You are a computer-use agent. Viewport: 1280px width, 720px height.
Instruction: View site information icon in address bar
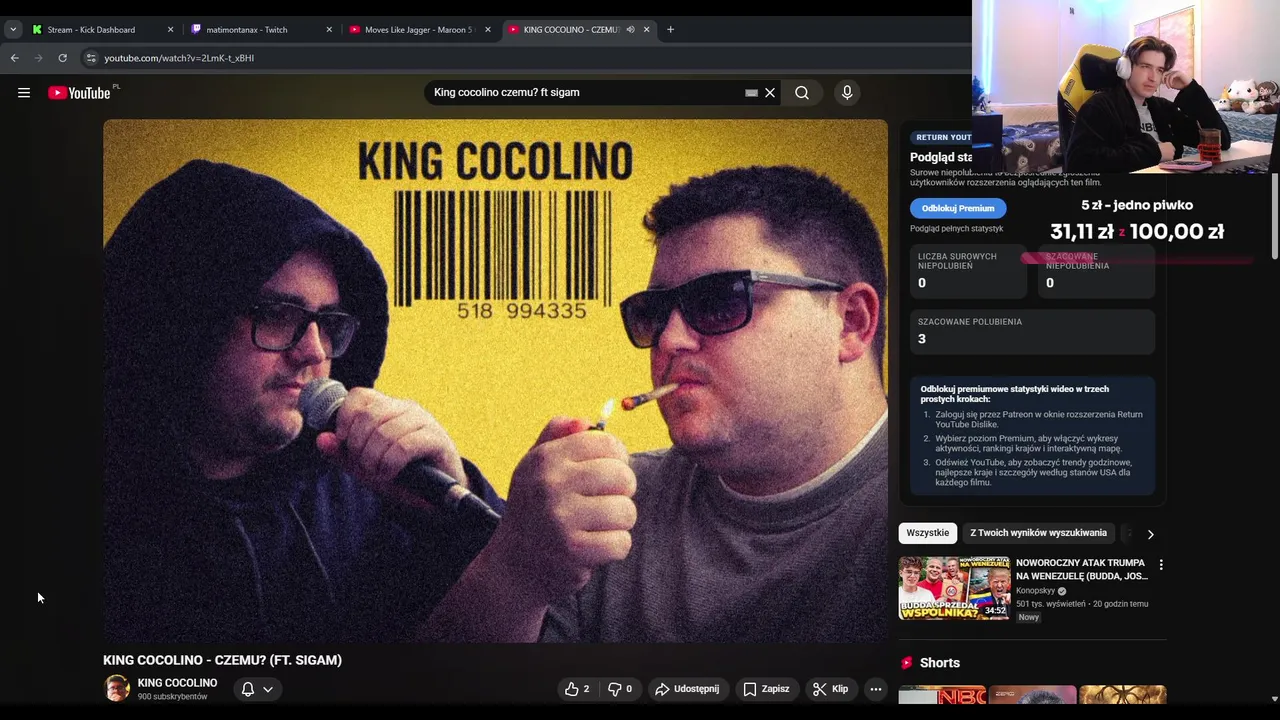click(x=91, y=58)
